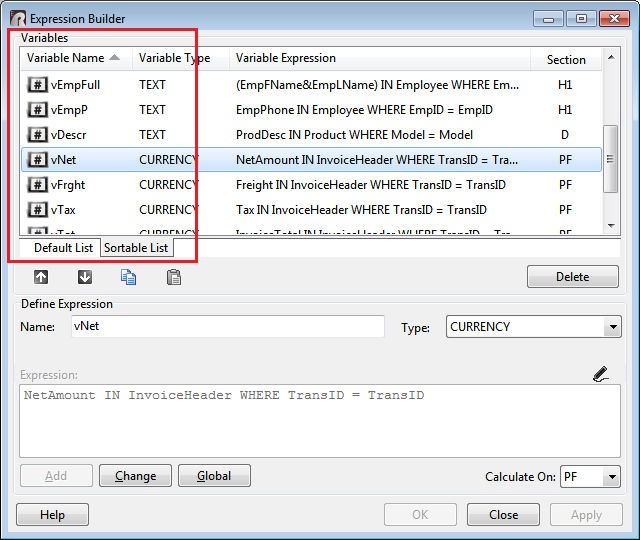Click the copy variable icon

tap(129, 277)
